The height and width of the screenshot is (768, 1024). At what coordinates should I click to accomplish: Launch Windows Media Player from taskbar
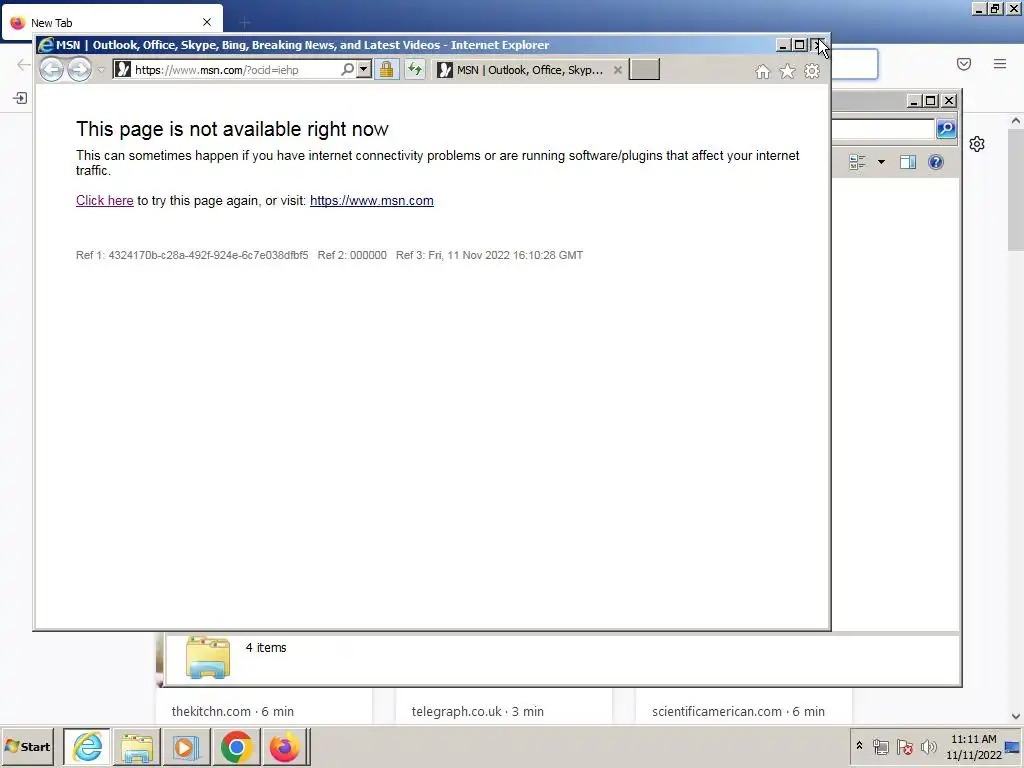186,746
